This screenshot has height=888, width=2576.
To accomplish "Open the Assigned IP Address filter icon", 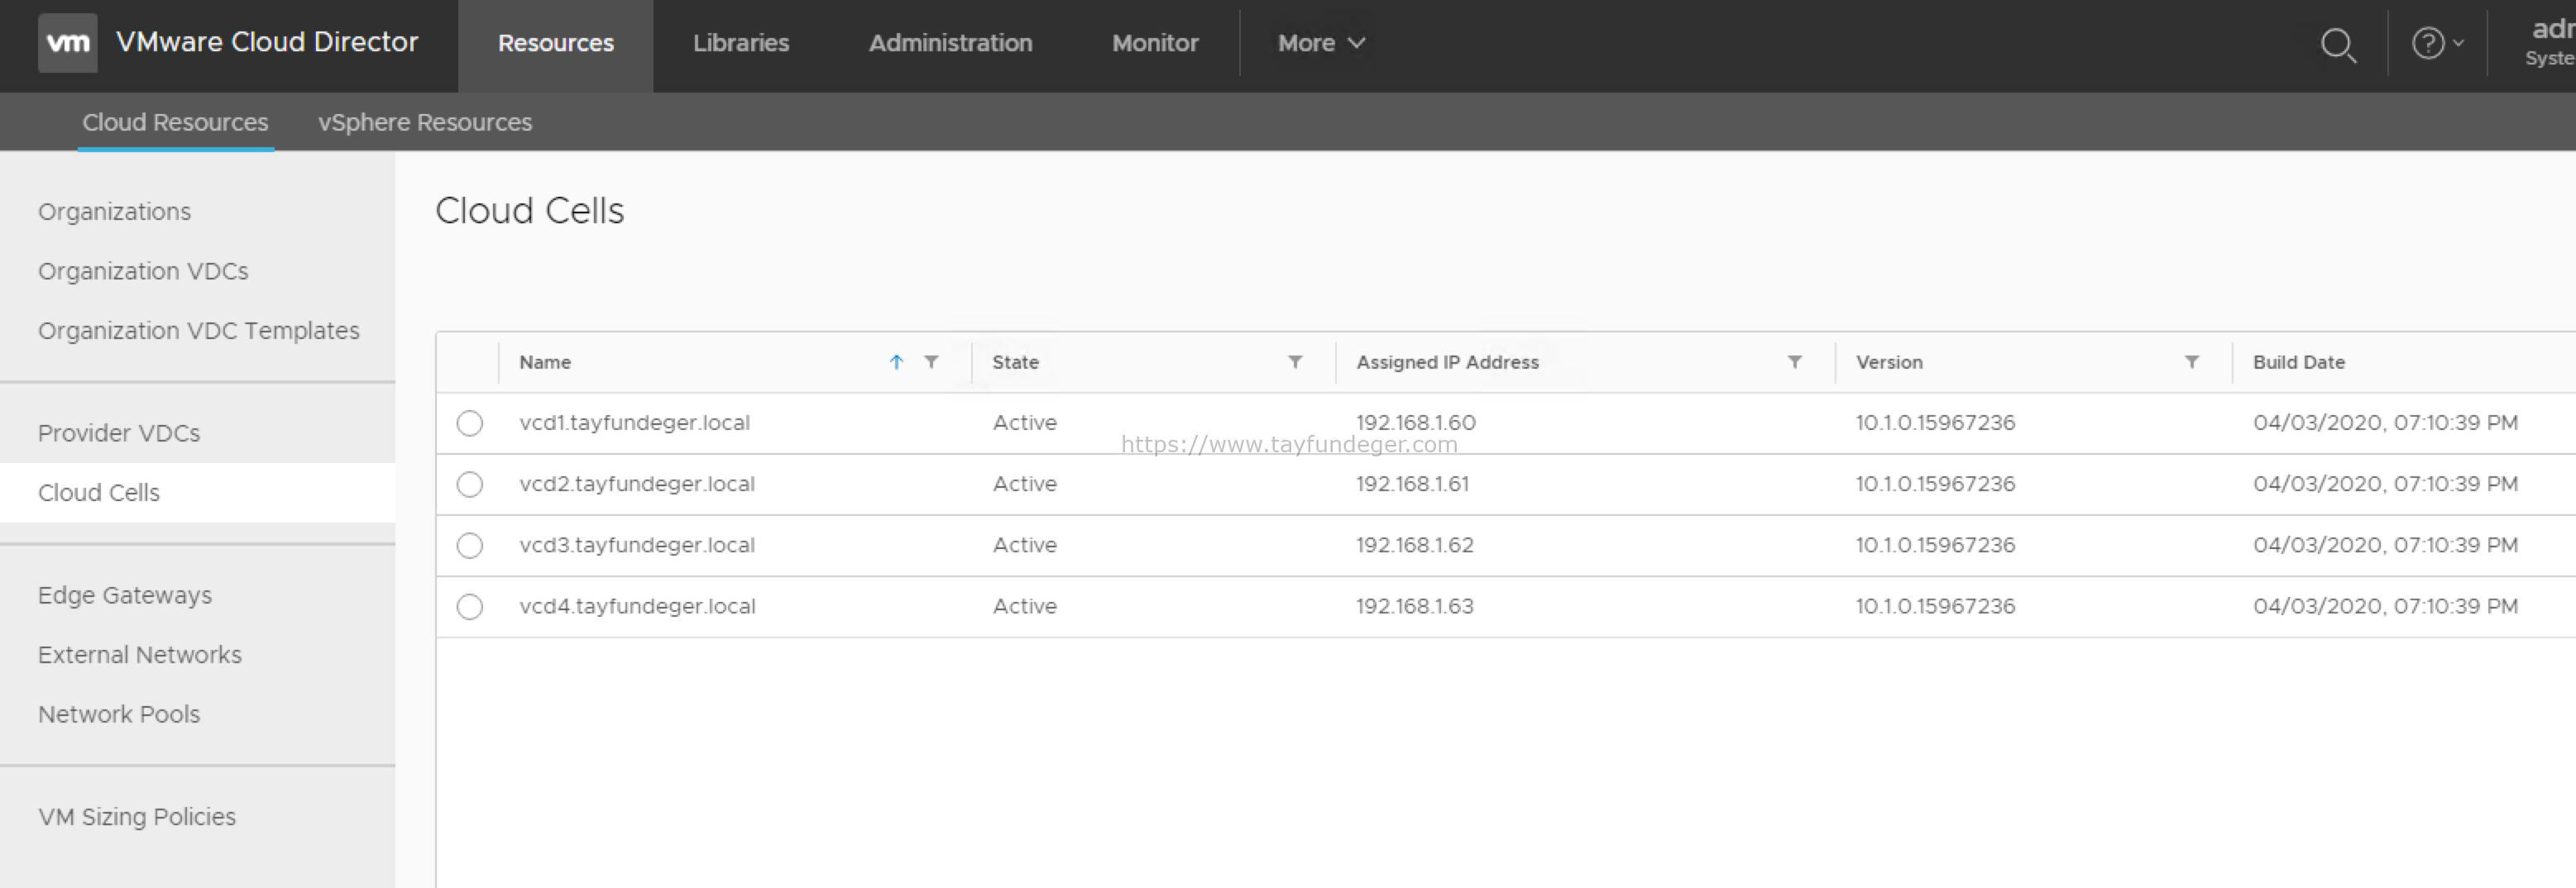I will (1795, 362).
